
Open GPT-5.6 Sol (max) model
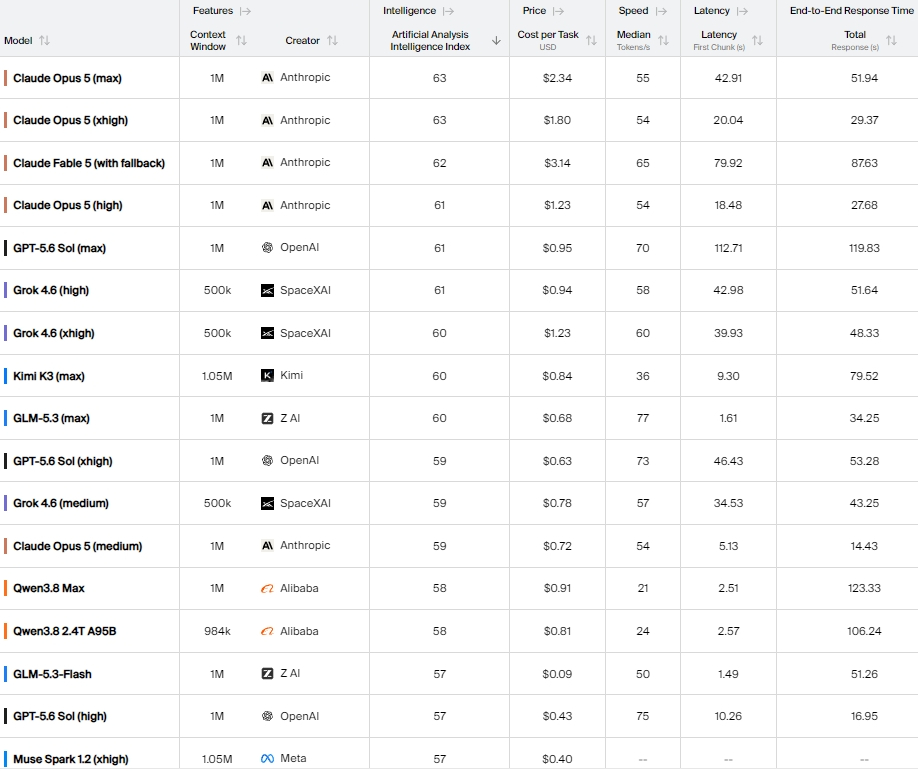[x=60, y=248]
